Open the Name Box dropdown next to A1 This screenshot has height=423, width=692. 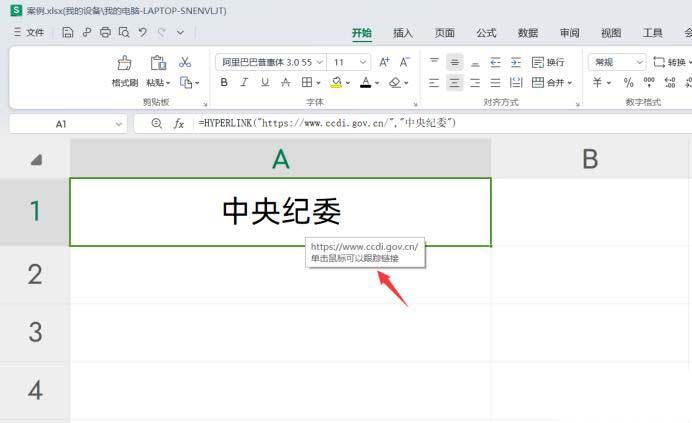click(x=118, y=124)
